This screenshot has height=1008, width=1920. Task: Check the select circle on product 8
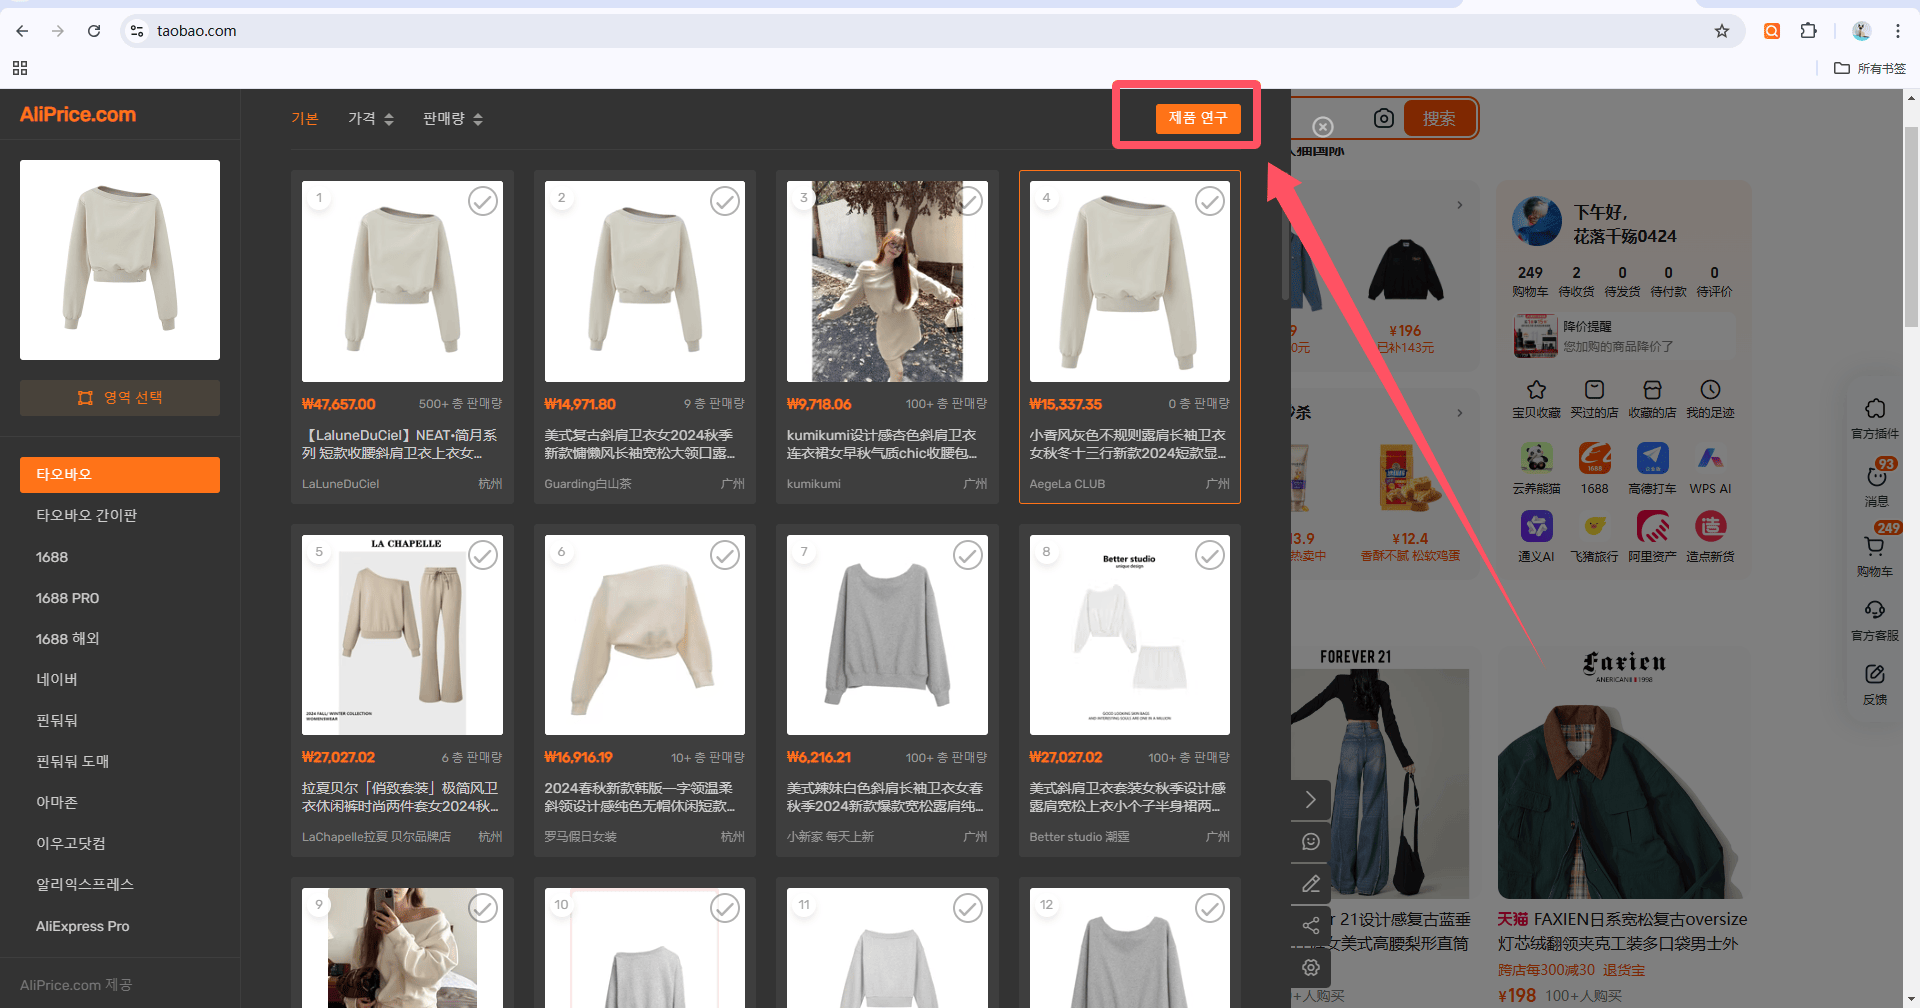[x=1210, y=555]
